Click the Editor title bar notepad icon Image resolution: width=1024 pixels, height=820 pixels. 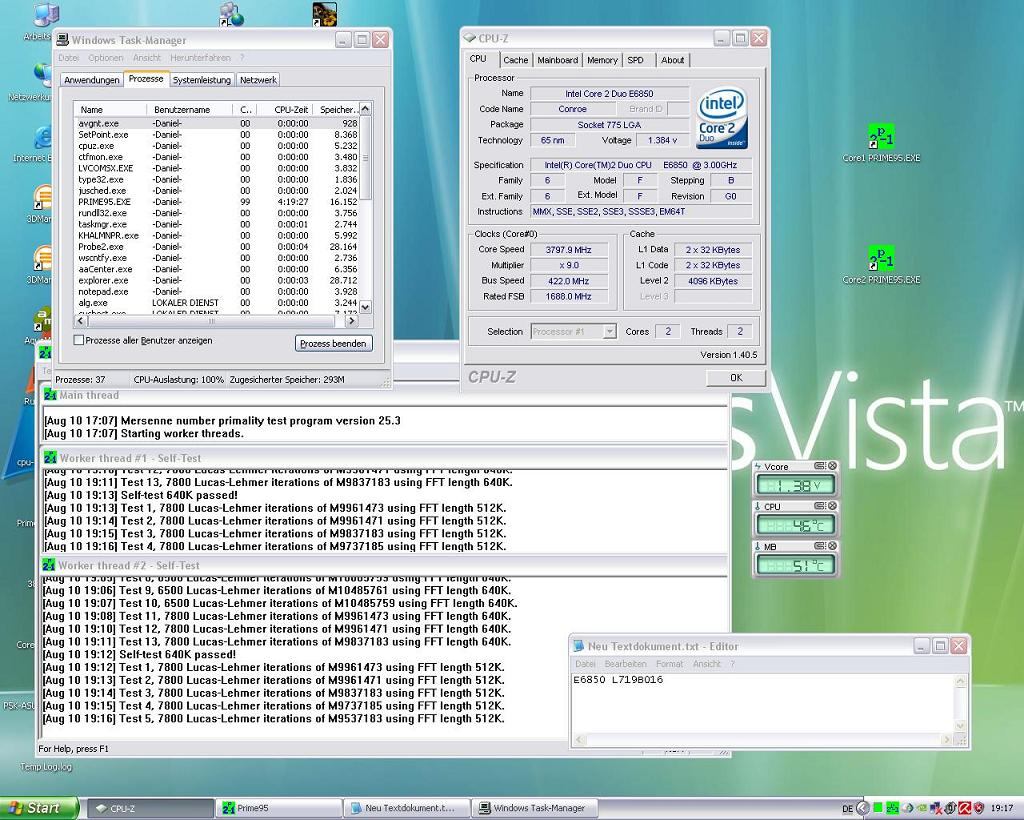tap(578, 646)
